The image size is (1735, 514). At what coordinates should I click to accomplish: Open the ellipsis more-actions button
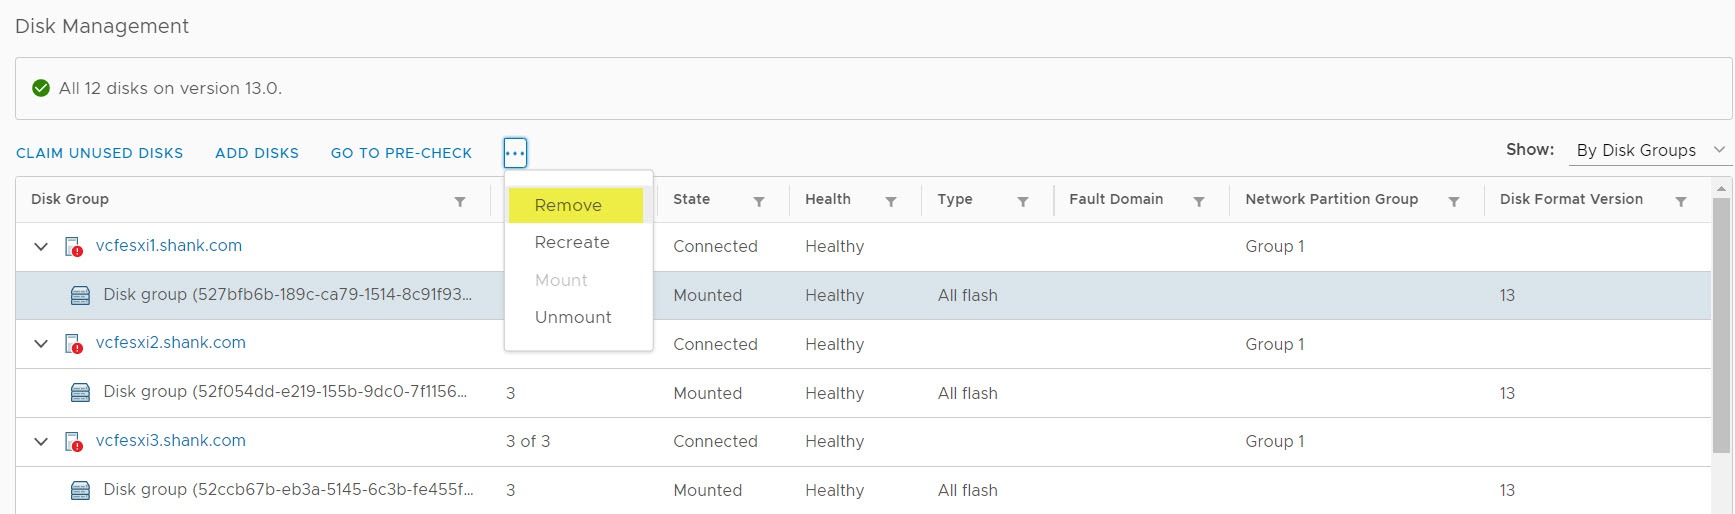515,153
